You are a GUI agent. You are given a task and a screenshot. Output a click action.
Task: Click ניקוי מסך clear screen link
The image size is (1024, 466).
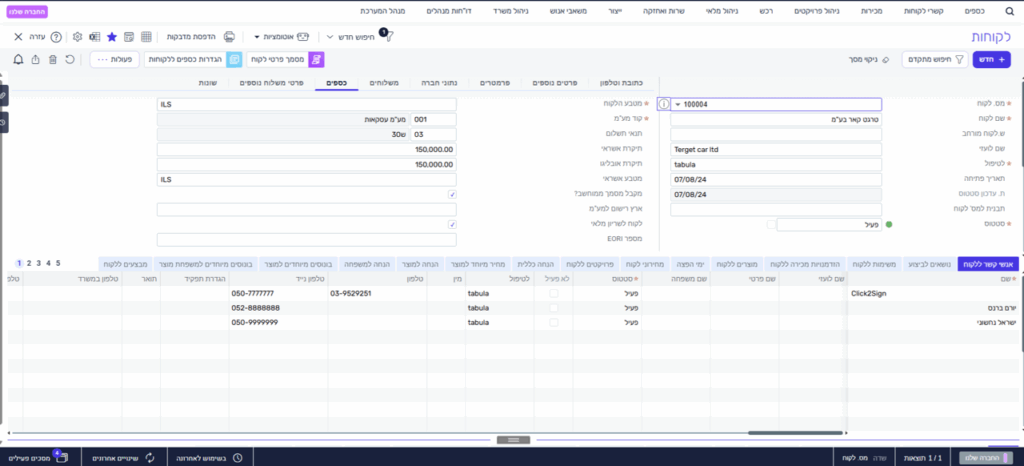click(863, 59)
